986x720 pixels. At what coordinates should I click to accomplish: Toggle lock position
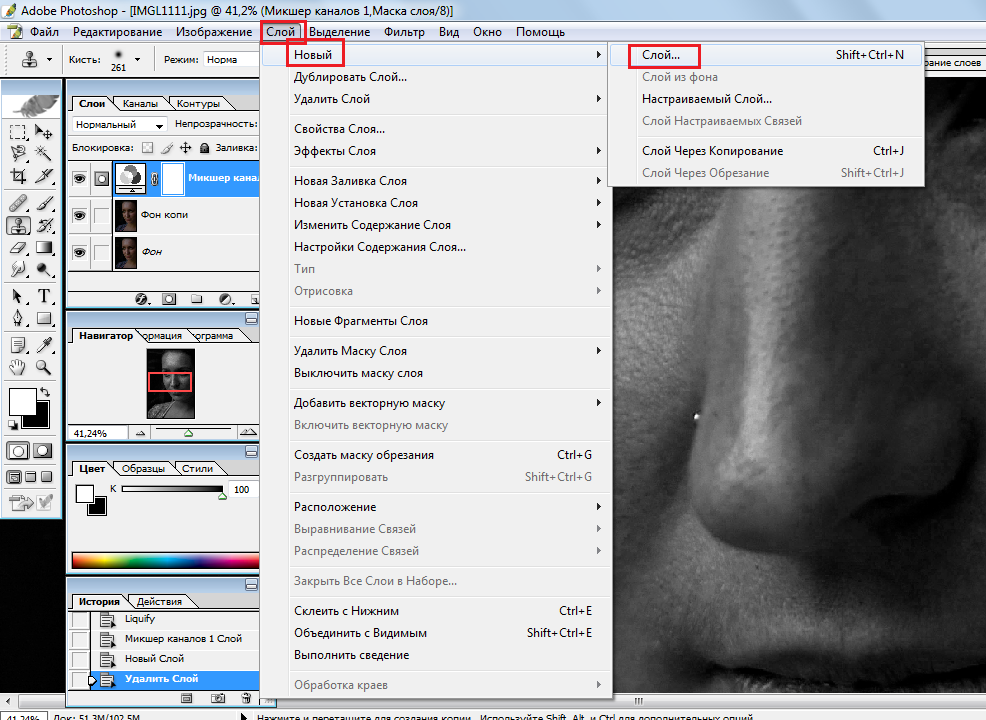(186, 148)
